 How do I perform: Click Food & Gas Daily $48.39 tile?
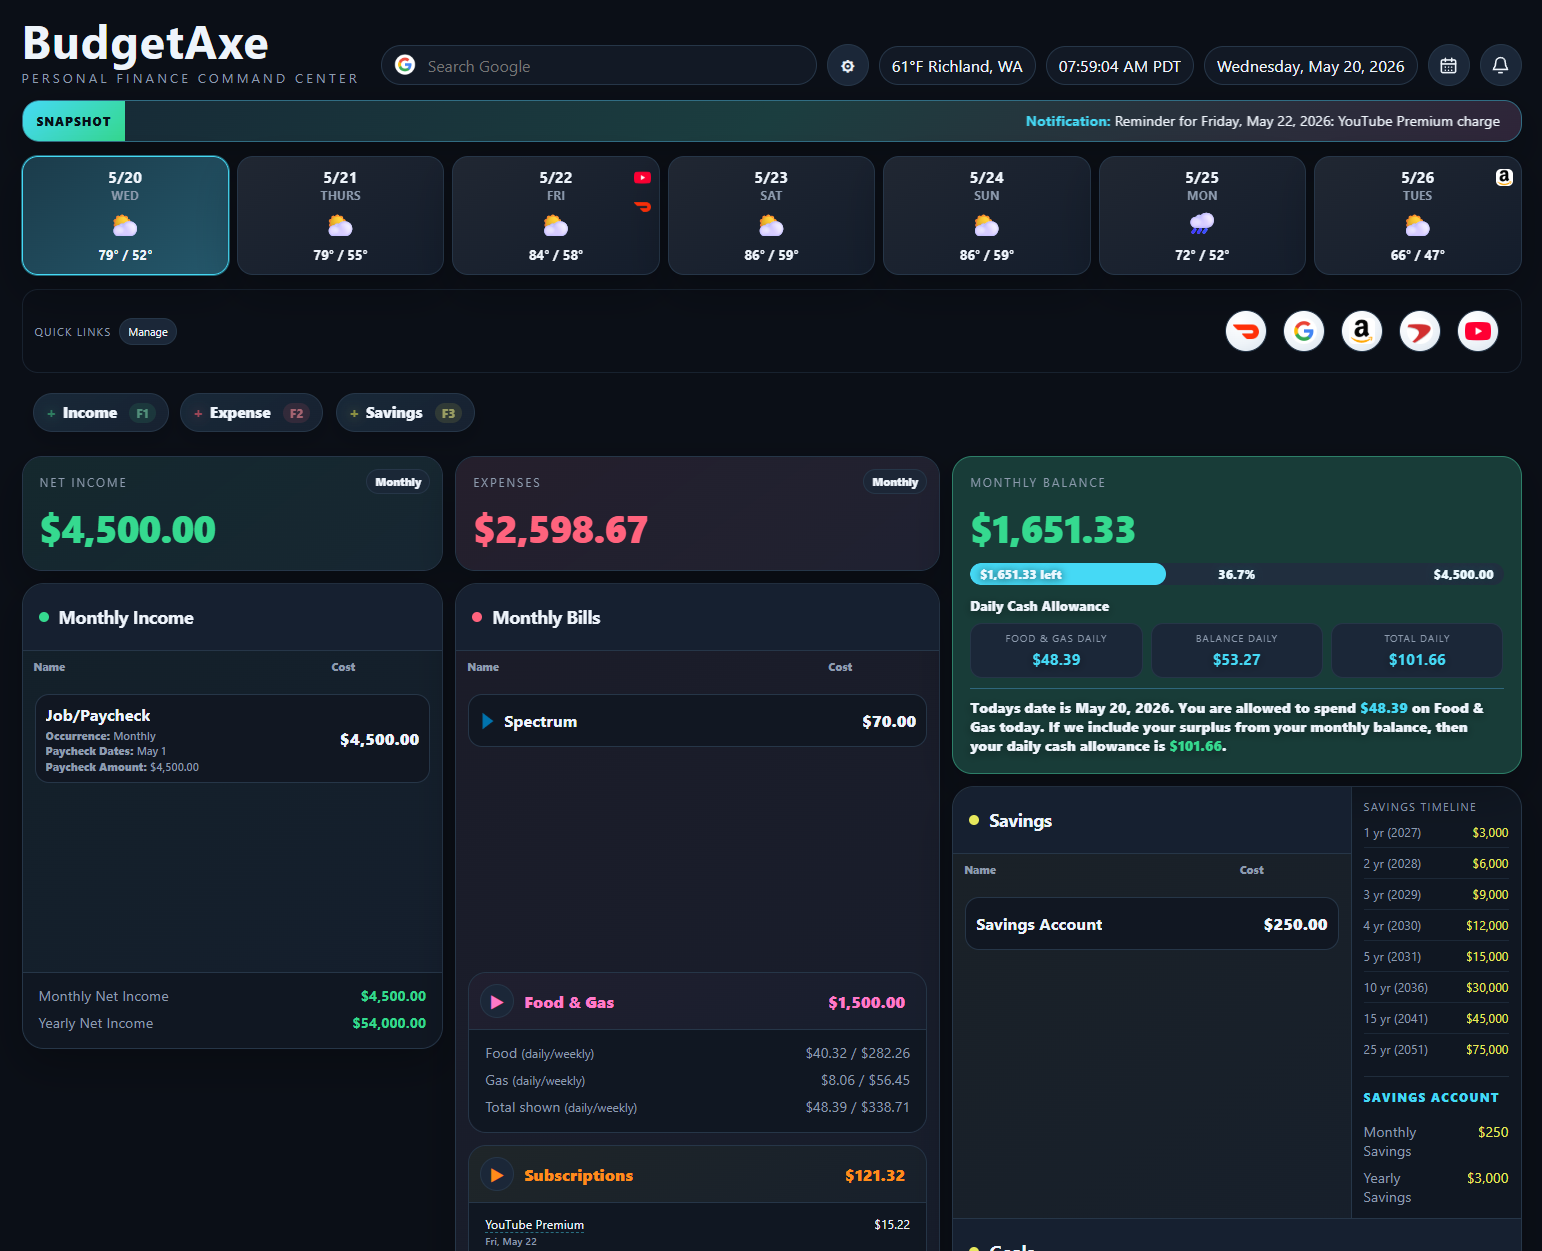pyautogui.click(x=1056, y=650)
